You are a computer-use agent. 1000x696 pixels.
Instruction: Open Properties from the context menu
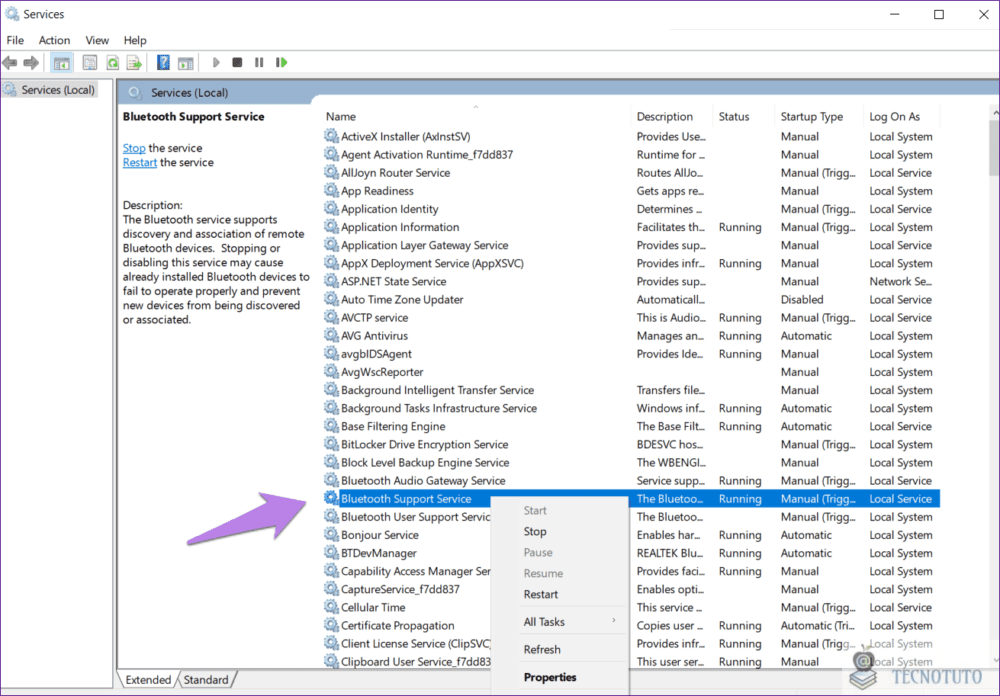(x=550, y=677)
